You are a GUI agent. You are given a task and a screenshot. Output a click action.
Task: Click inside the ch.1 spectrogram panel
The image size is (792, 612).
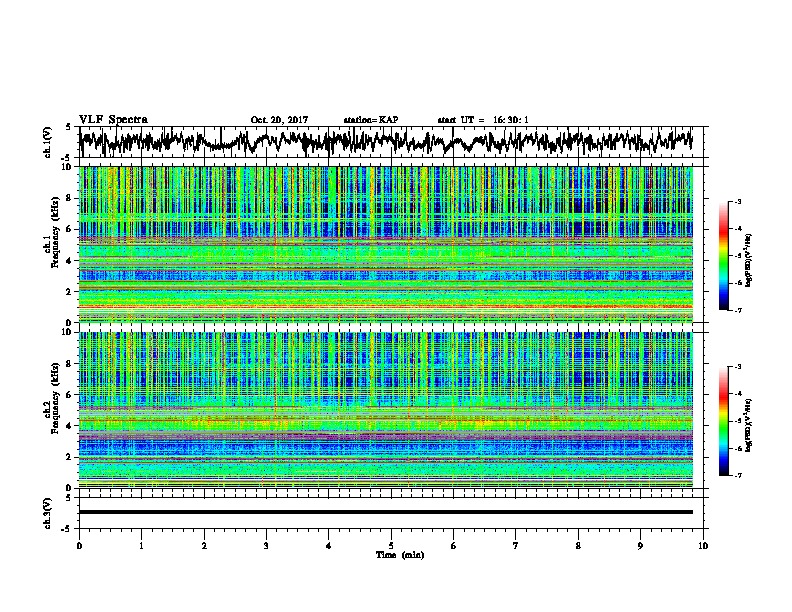tap(386, 244)
